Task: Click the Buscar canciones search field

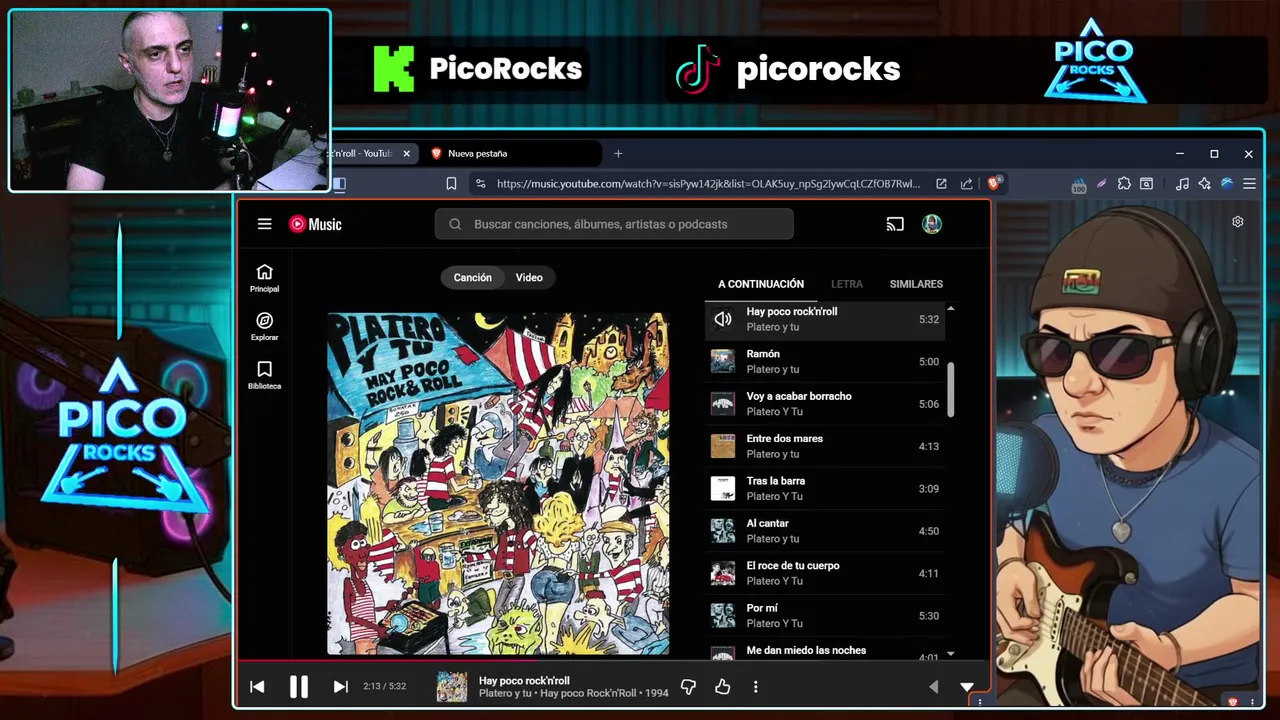Action: pos(614,224)
